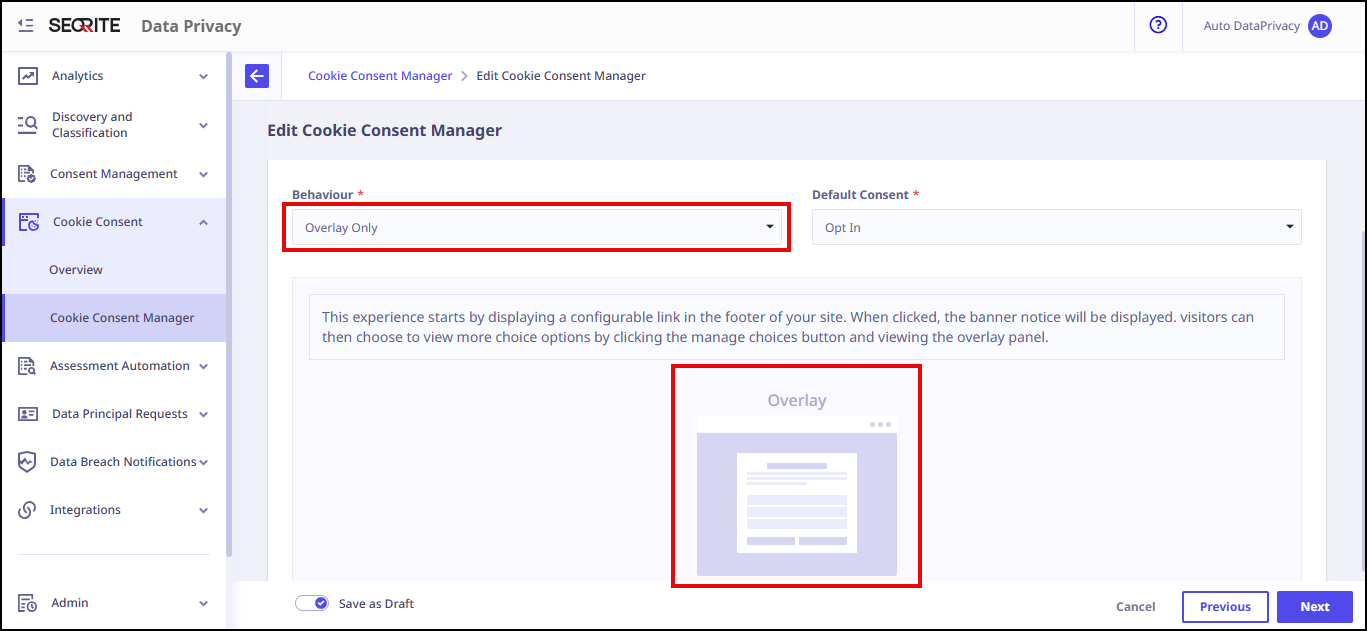This screenshot has width=1367, height=631.
Task: Toggle the Save as Draft switch
Action: coord(312,604)
